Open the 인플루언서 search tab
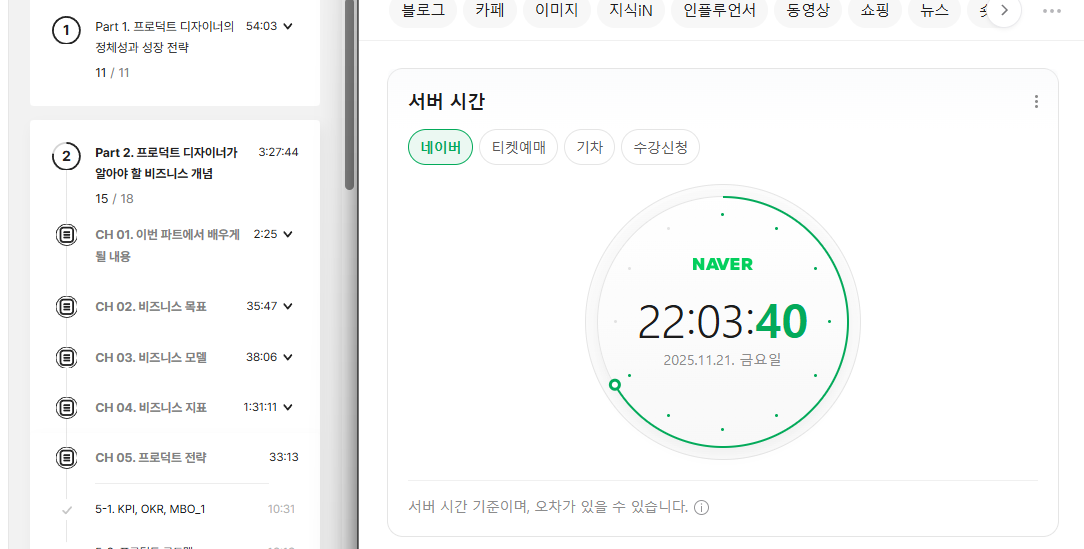The width and height of the screenshot is (1084, 549). pos(719,10)
